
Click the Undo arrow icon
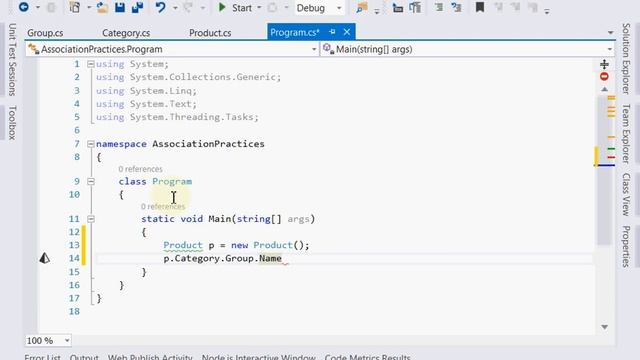pyautogui.click(x=160, y=7)
